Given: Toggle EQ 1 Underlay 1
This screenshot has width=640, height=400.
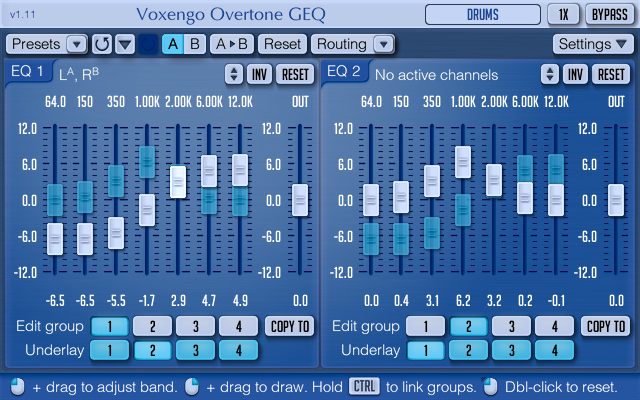Looking at the screenshot, I should 110,350.
